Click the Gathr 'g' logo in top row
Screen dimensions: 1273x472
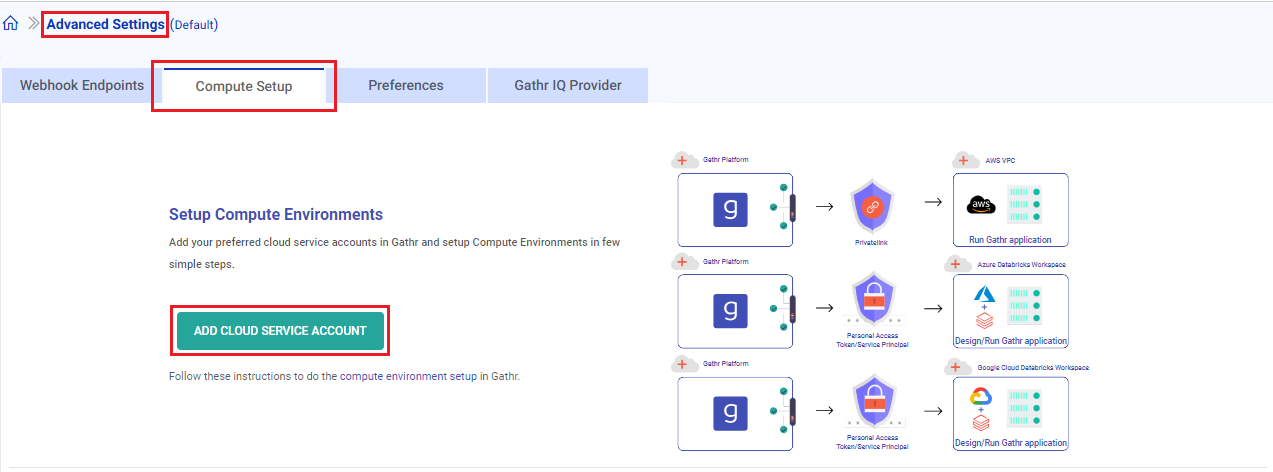click(x=730, y=210)
